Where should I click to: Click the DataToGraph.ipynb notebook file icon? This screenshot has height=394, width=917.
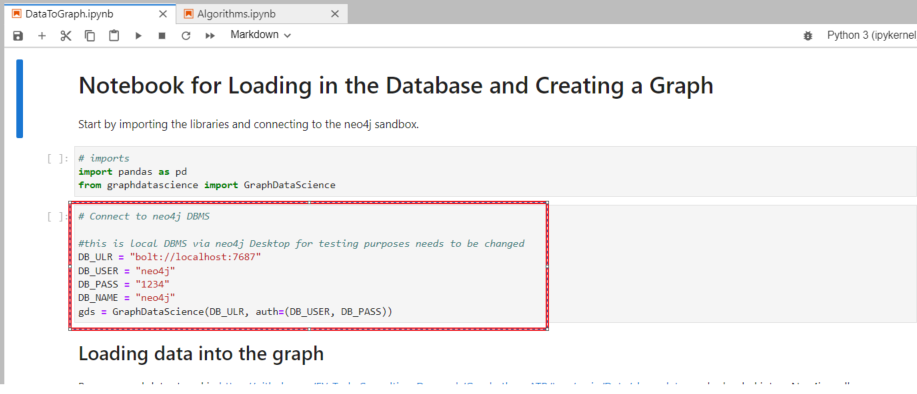[x=16, y=13]
